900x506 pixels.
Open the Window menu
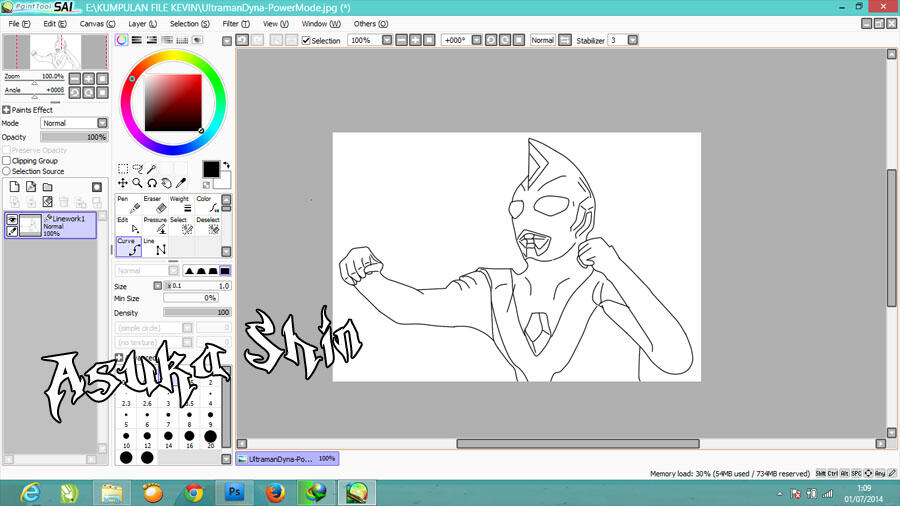pyautogui.click(x=321, y=24)
